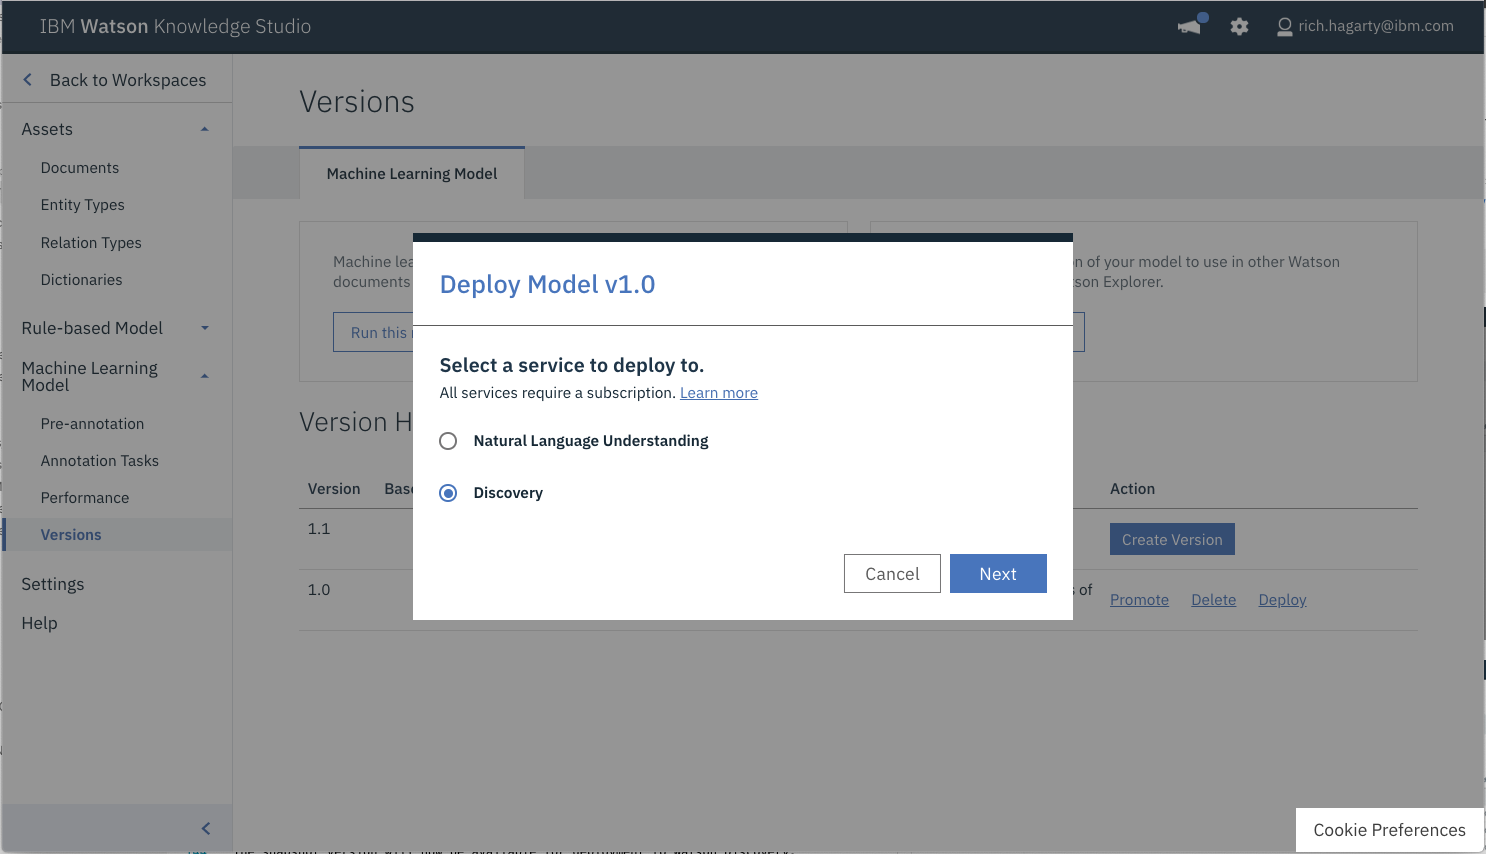The width and height of the screenshot is (1486, 854).
Task: Click the user profile icon
Action: click(1284, 27)
